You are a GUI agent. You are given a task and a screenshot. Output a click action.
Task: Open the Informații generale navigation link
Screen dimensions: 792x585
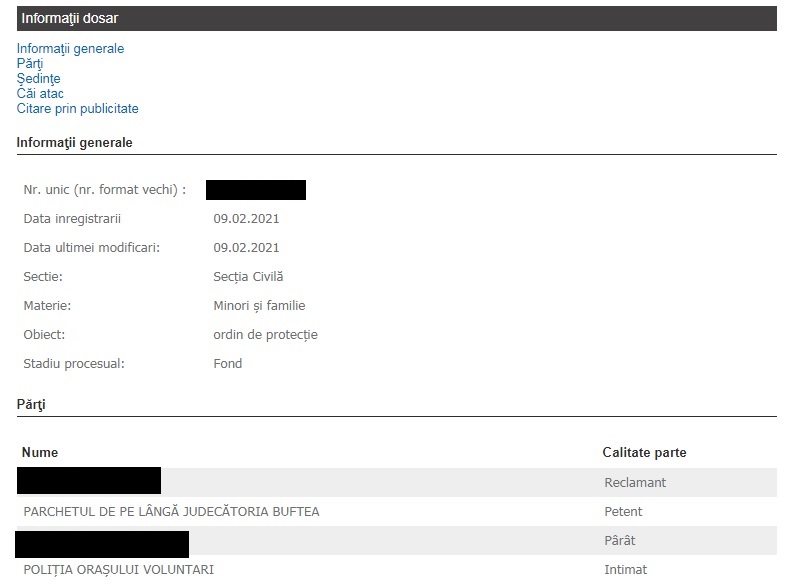tap(70, 48)
